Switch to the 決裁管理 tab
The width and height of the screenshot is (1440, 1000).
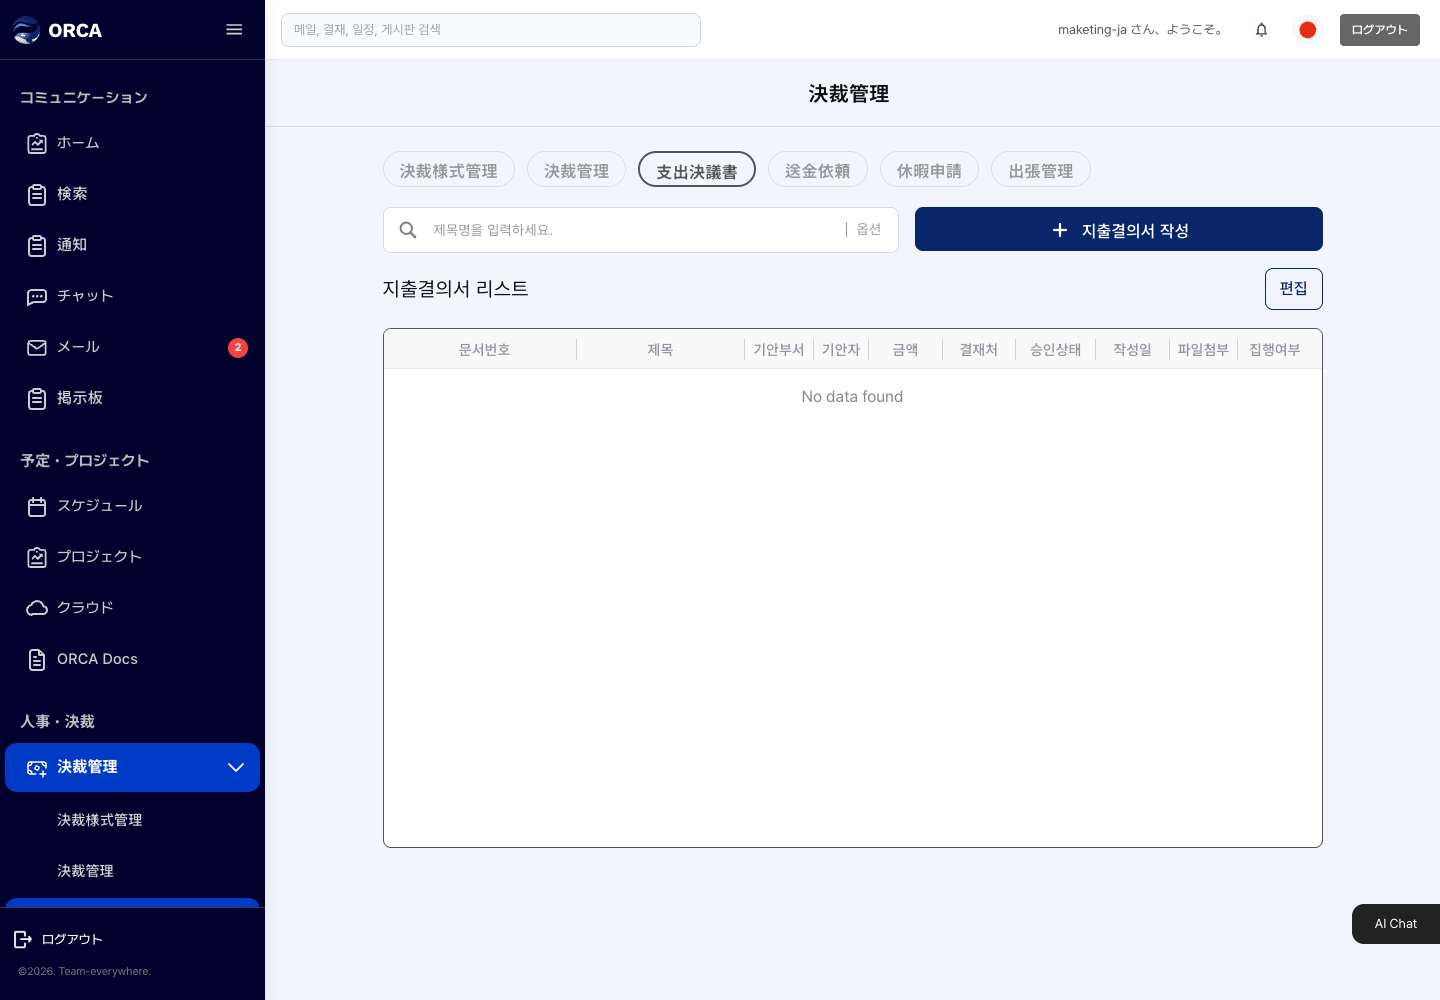pos(577,170)
